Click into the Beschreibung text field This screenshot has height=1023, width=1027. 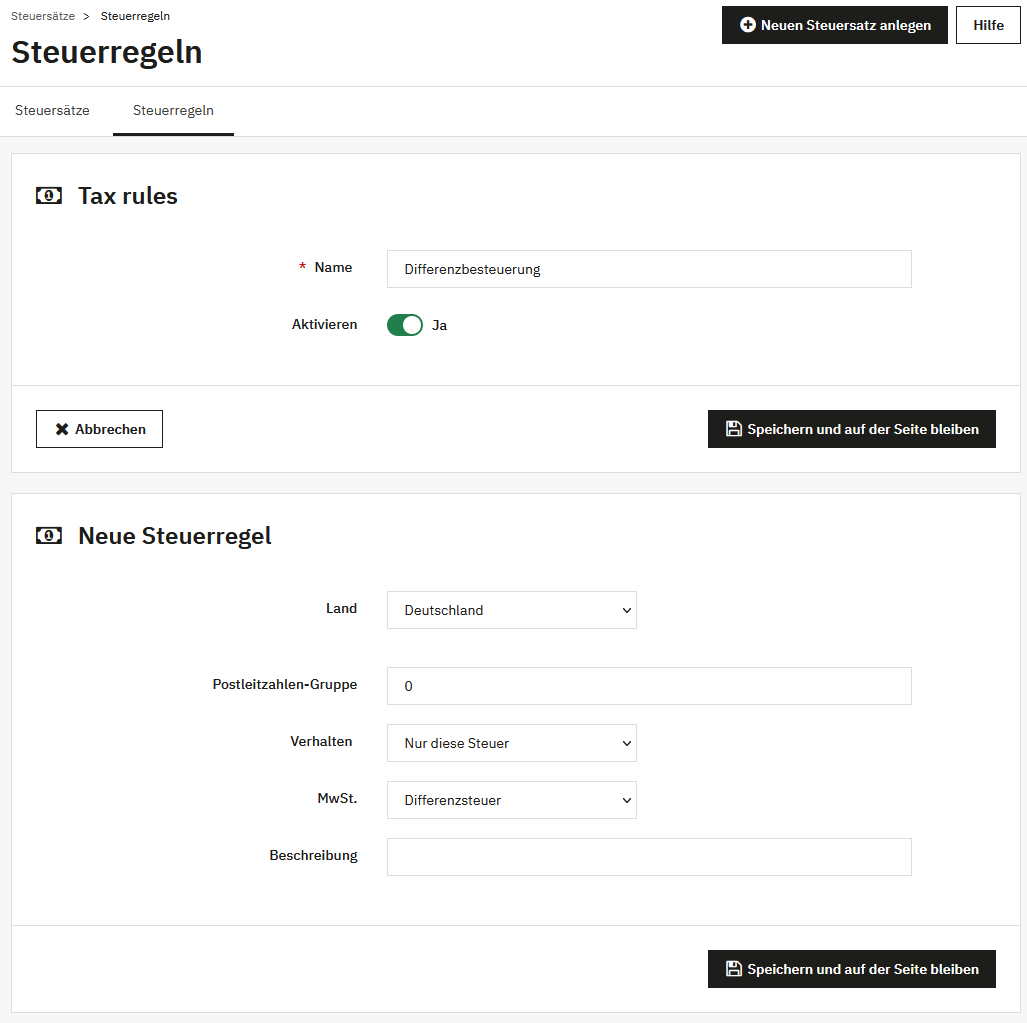pos(649,857)
